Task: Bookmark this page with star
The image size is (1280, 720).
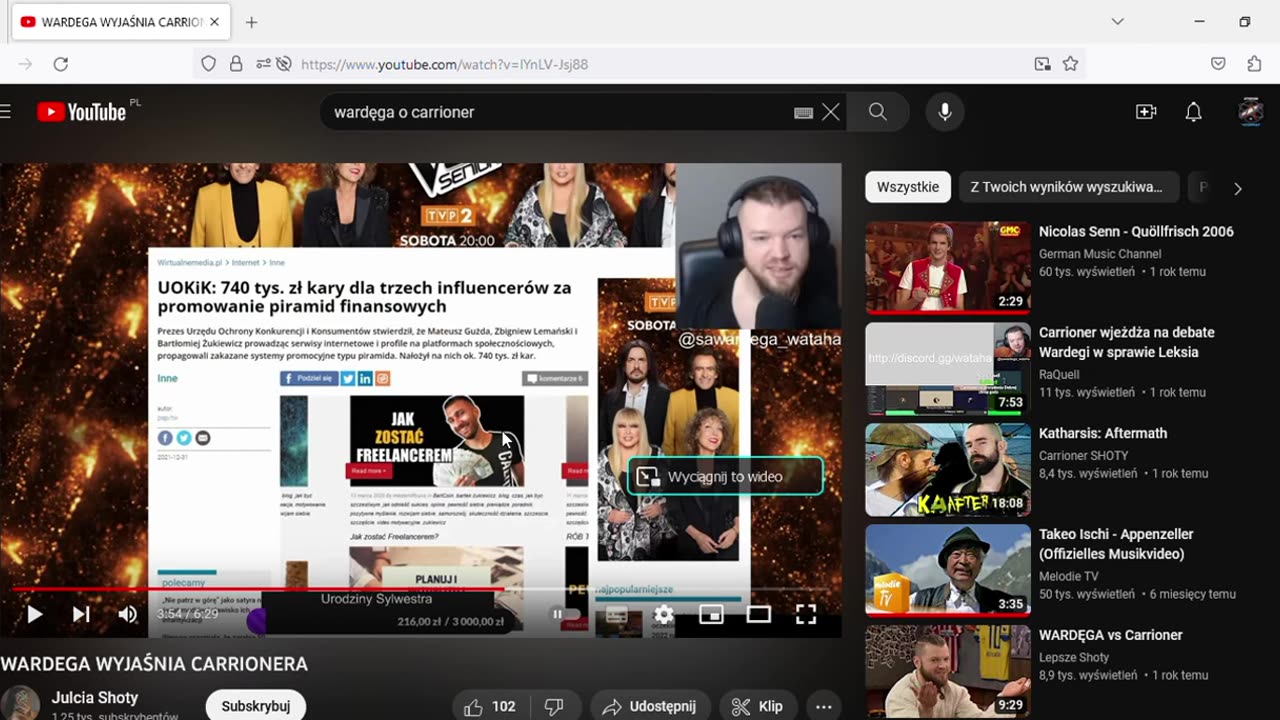Action: coord(1070,64)
